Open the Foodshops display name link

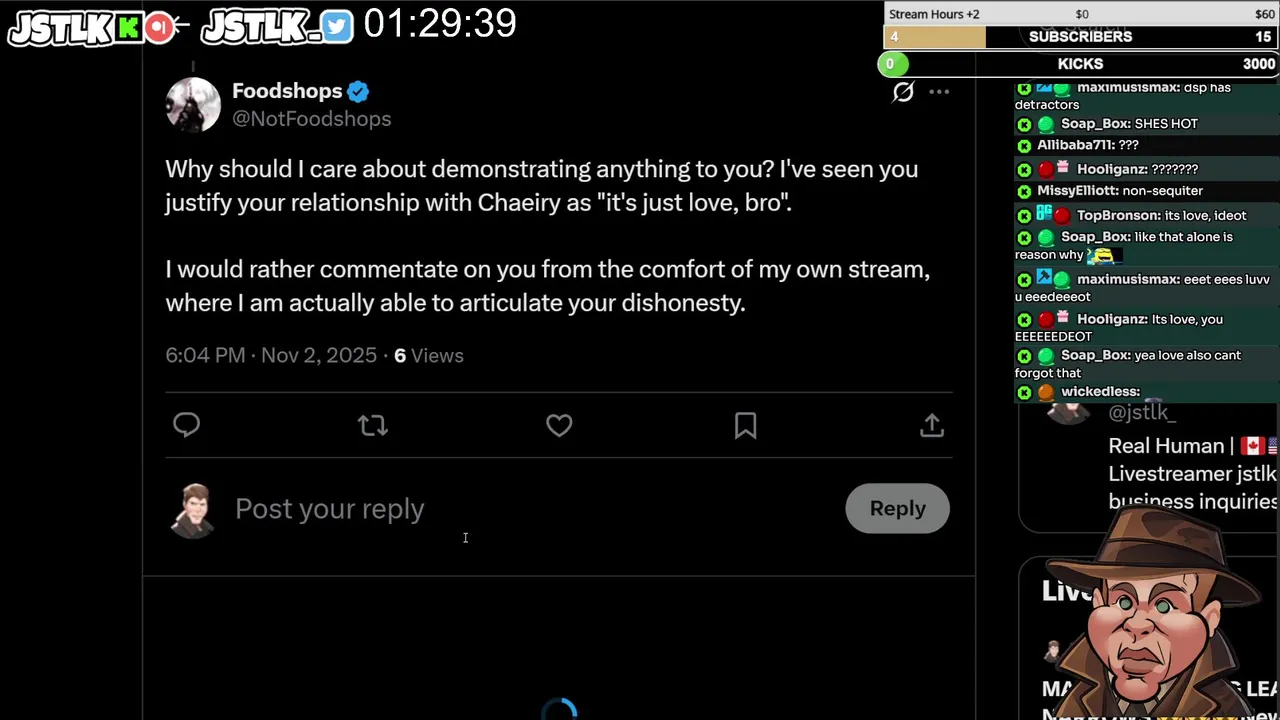pyautogui.click(x=287, y=91)
